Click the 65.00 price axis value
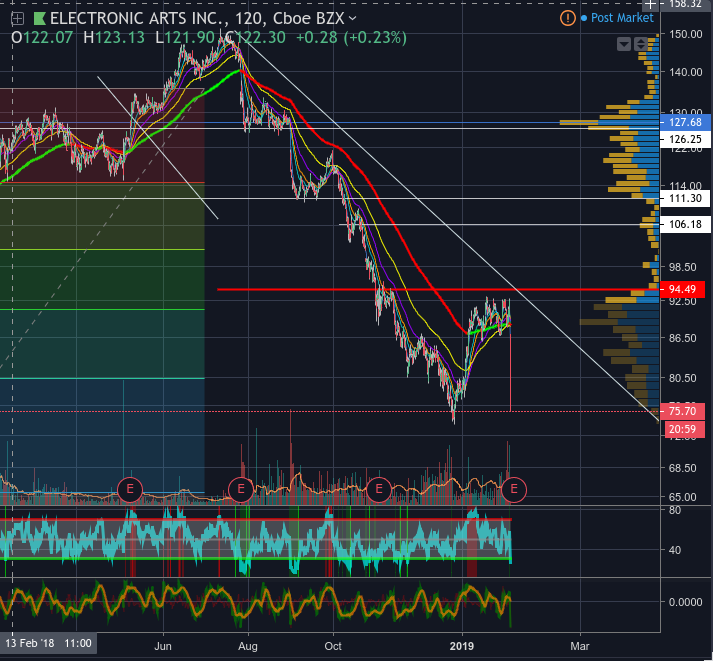The width and height of the screenshot is (713, 661). tap(683, 497)
